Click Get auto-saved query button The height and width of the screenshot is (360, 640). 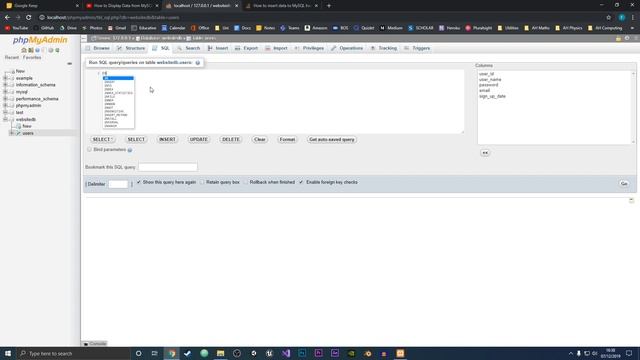[x=332, y=140]
